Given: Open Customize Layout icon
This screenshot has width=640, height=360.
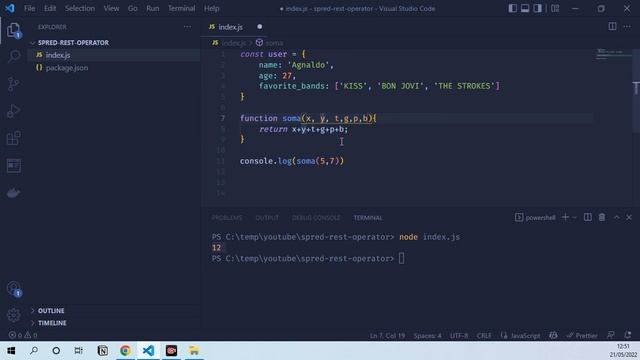Looking at the screenshot, I should pos(555,8).
